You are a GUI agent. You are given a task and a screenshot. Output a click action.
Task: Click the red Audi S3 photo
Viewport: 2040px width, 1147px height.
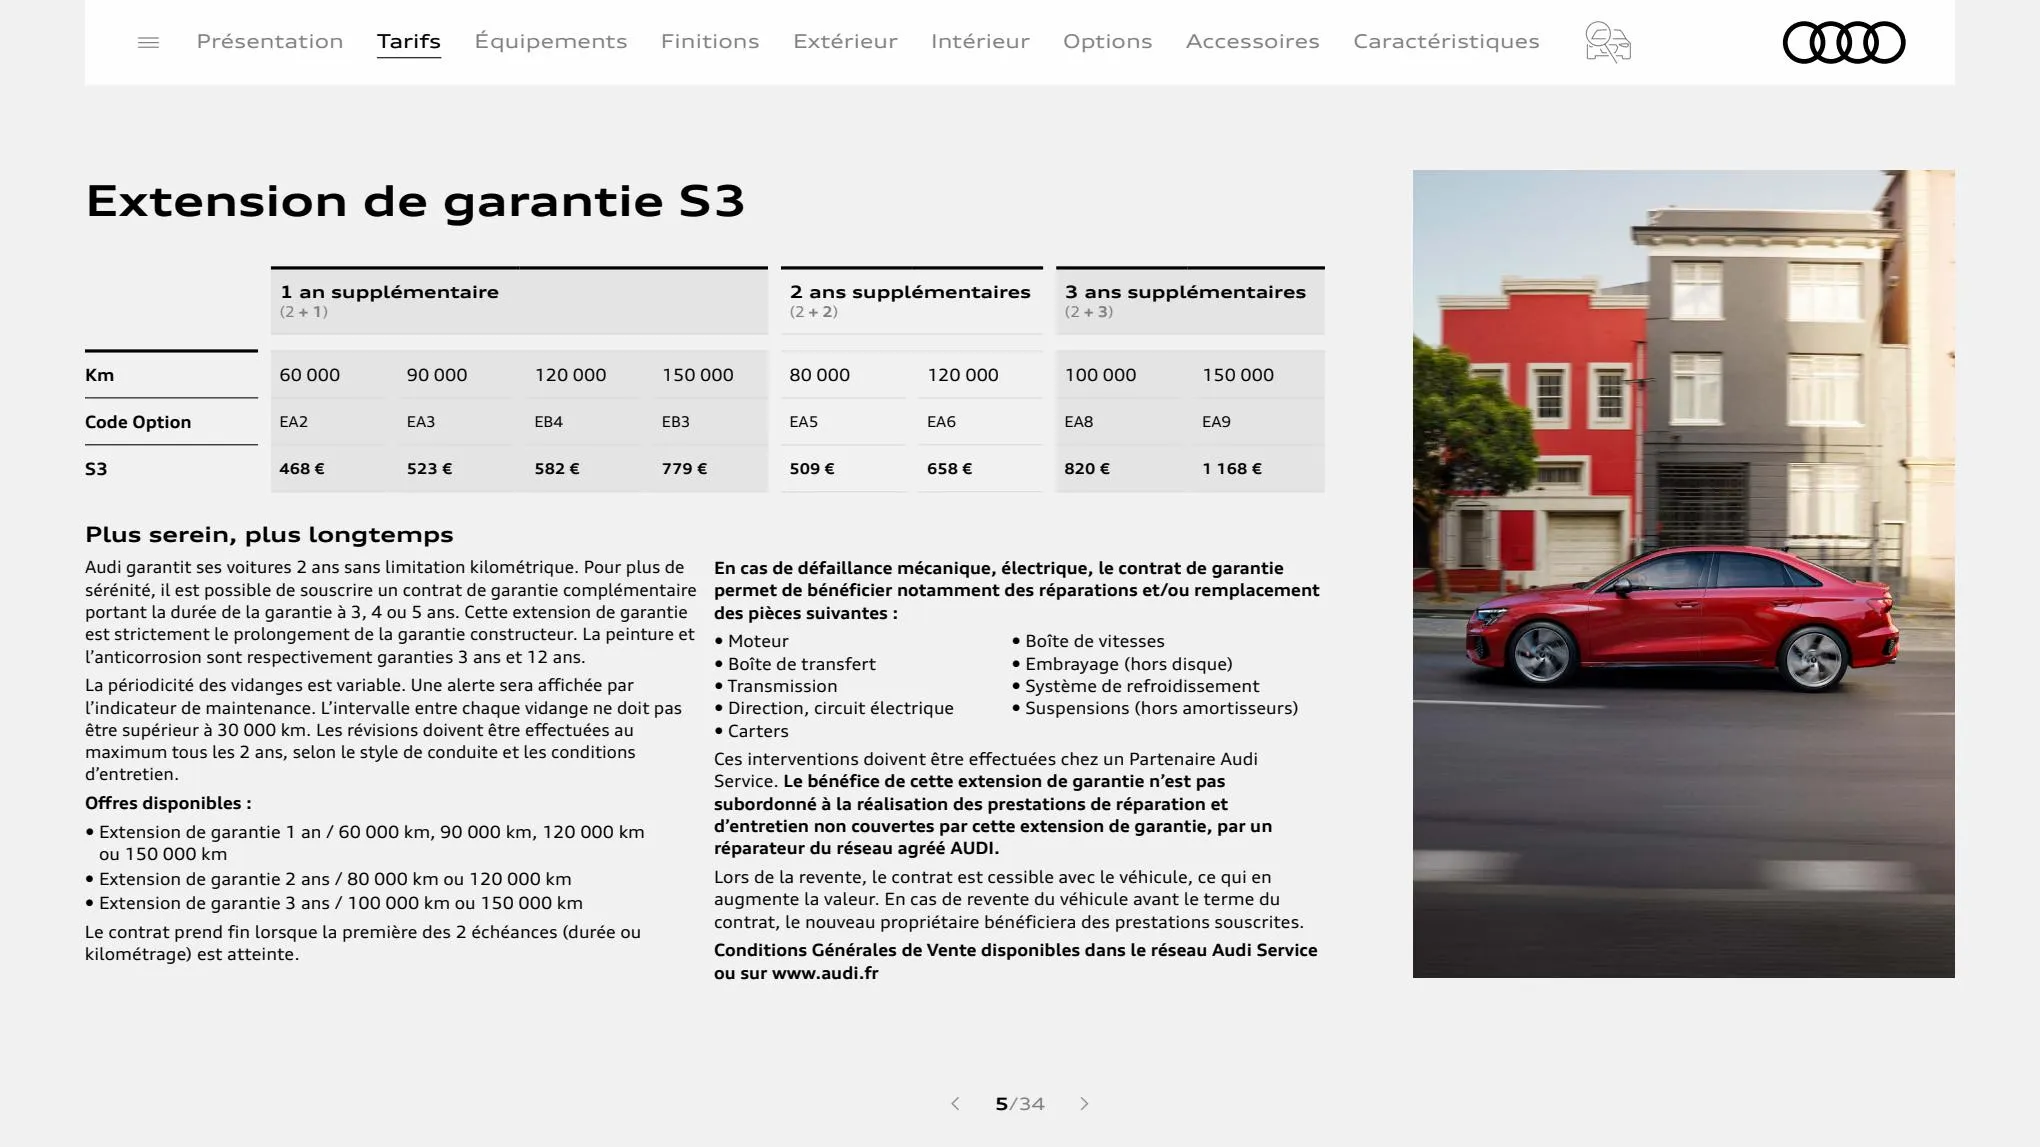pos(1683,573)
